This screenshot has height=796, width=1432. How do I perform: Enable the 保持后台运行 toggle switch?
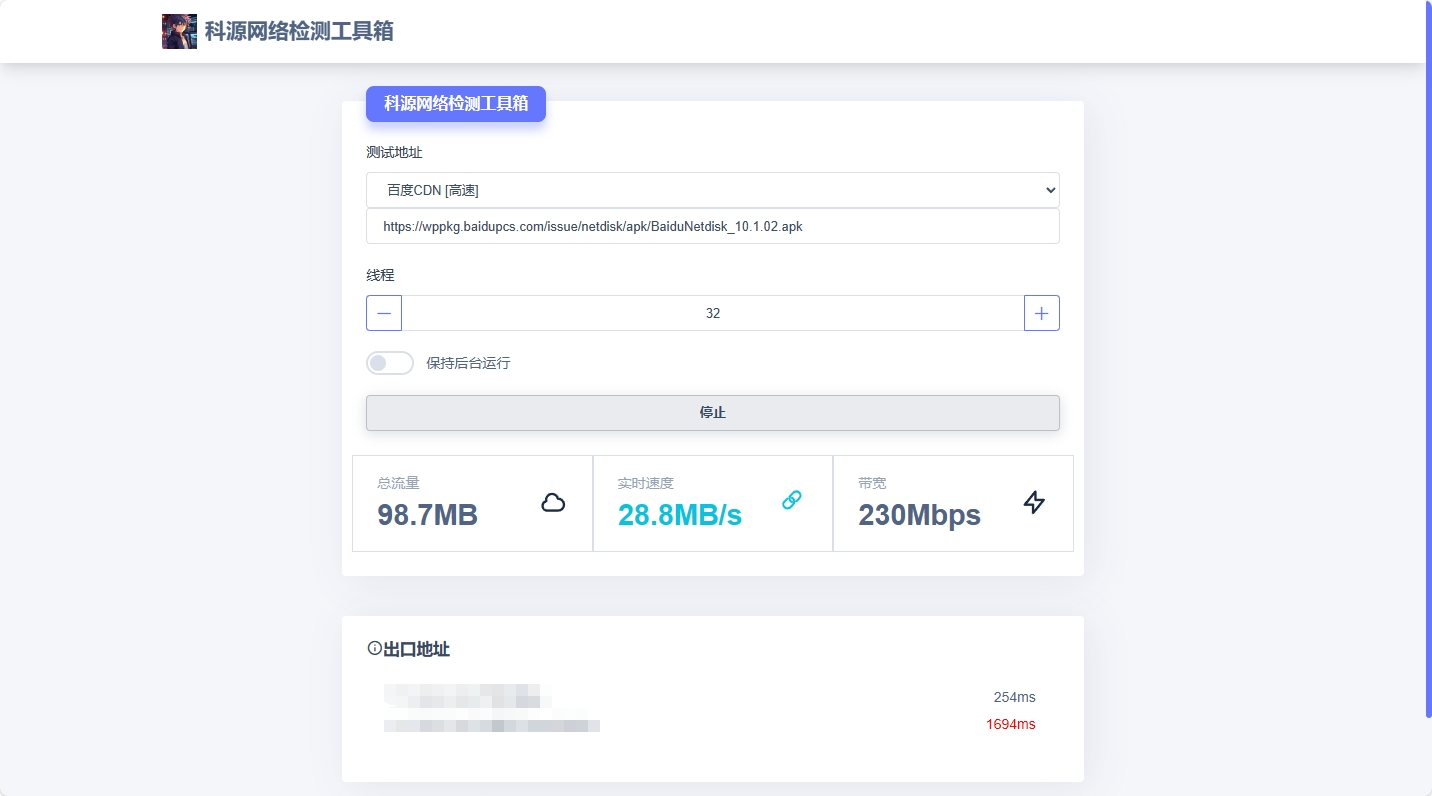390,363
